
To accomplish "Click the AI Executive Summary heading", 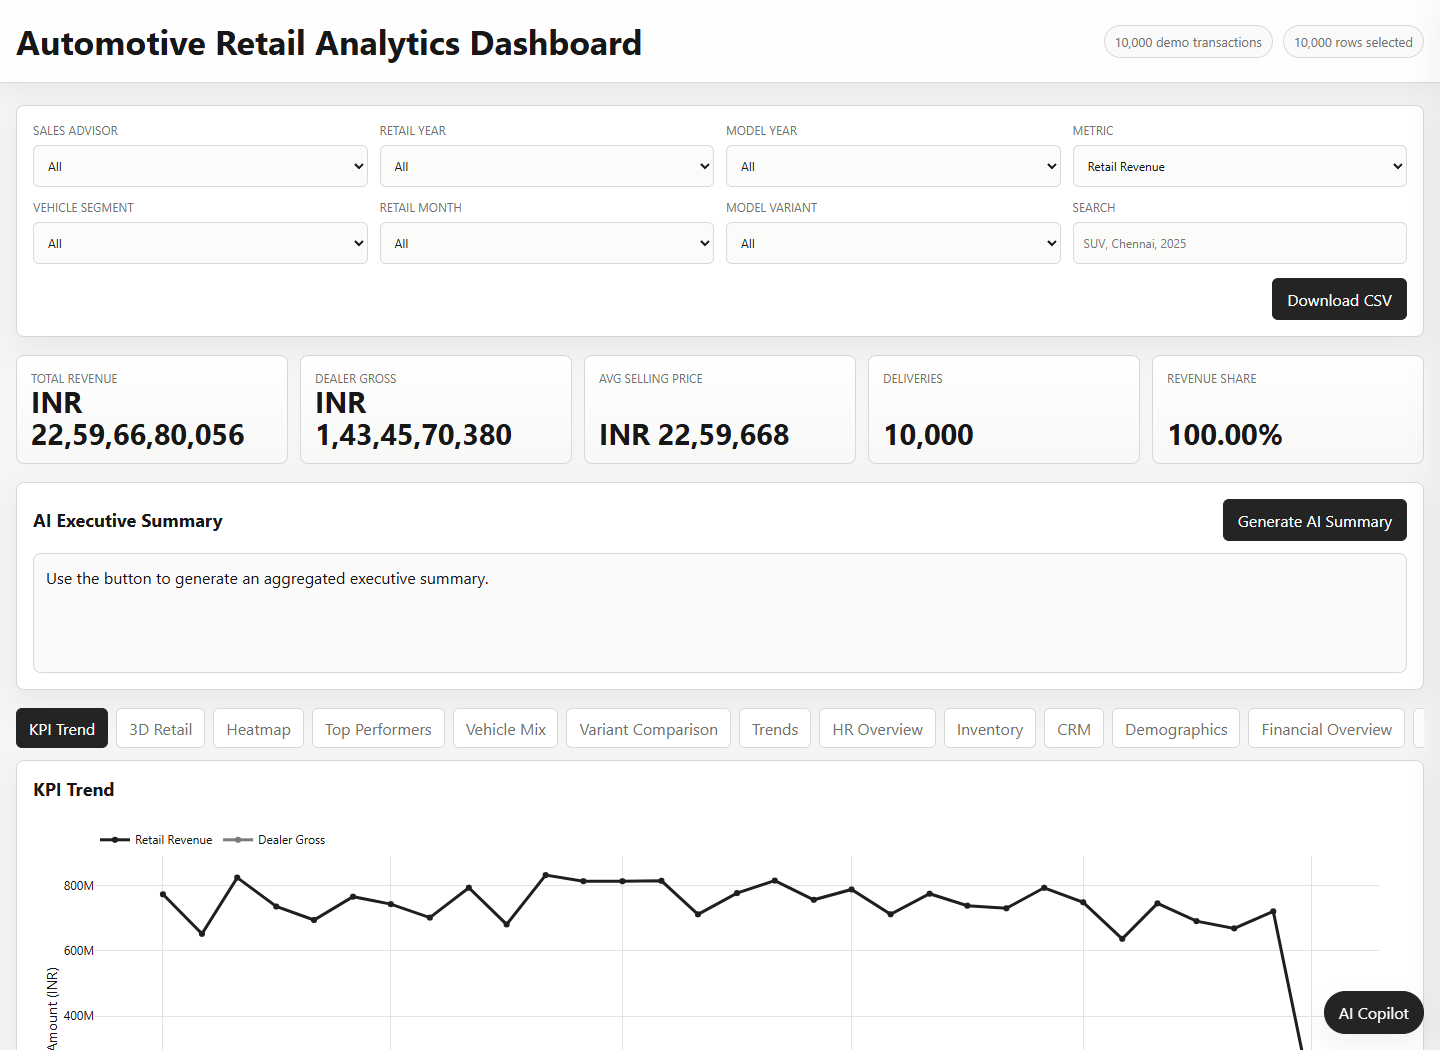I will click(x=128, y=521).
